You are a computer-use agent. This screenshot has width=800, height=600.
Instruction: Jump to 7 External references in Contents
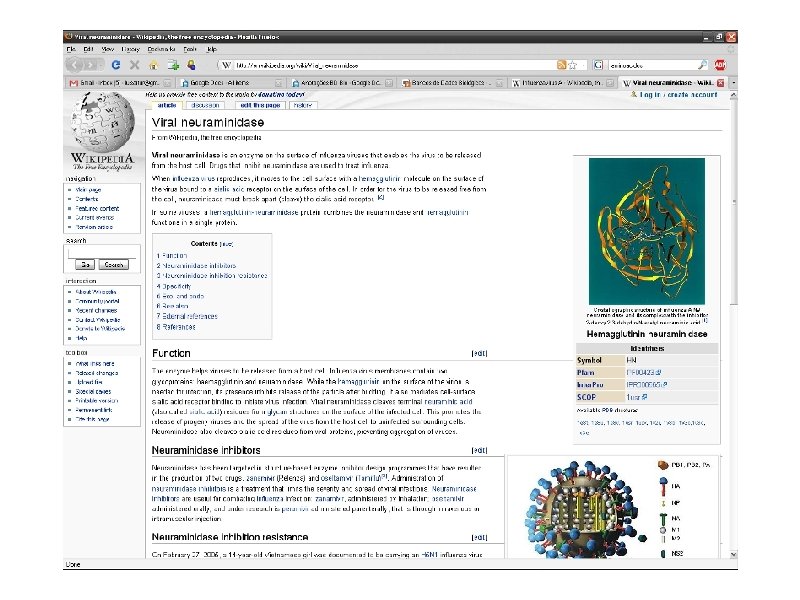pos(187,316)
